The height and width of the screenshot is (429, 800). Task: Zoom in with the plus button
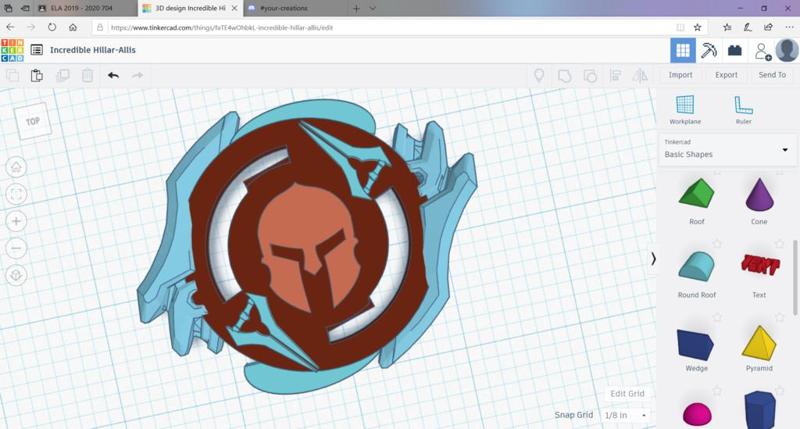pos(16,221)
